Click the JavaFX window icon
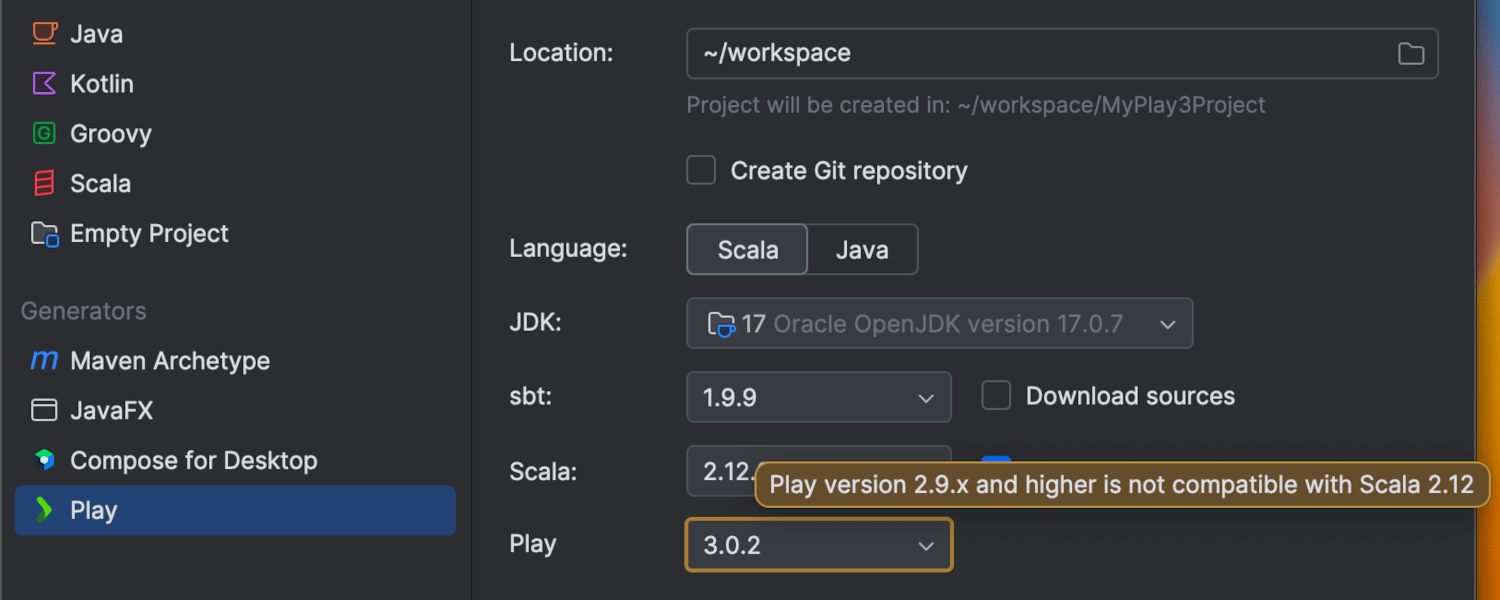This screenshot has height=600, width=1500. click(44, 410)
